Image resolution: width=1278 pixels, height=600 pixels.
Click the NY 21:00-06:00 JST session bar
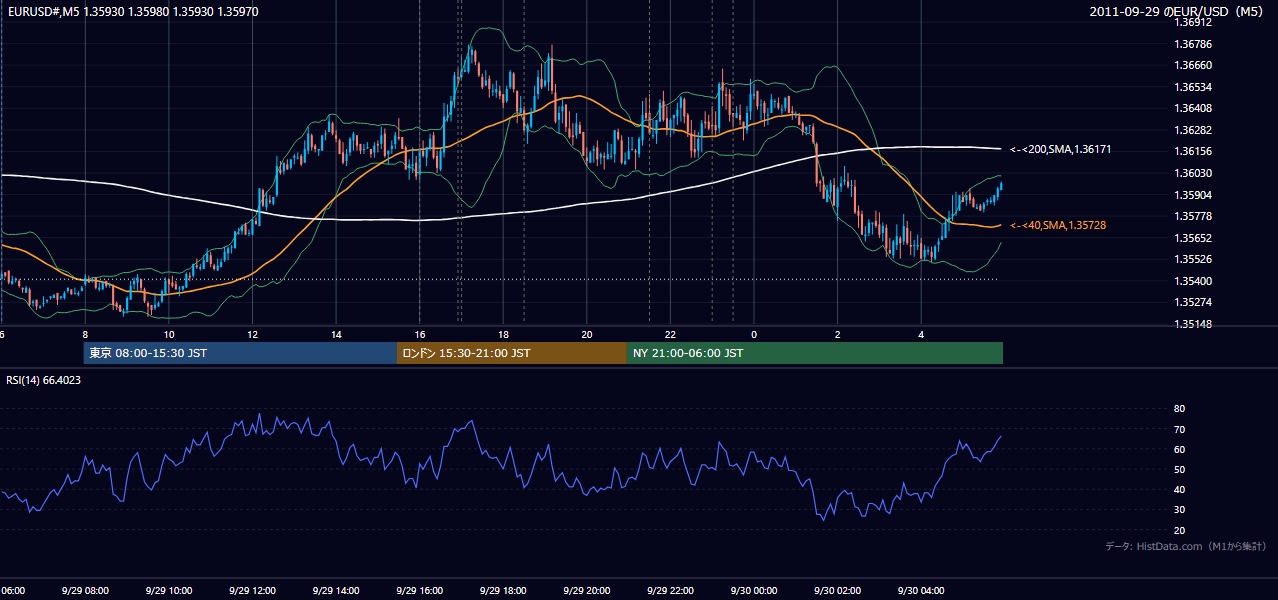[815, 353]
